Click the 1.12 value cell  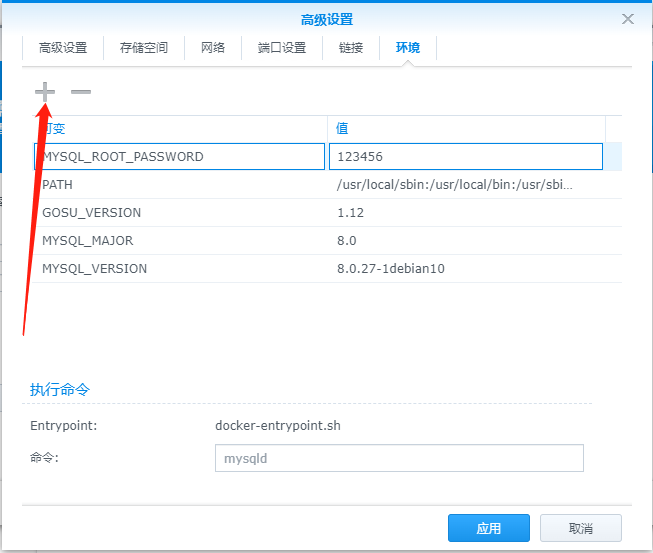pyautogui.click(x=350, y=213)
